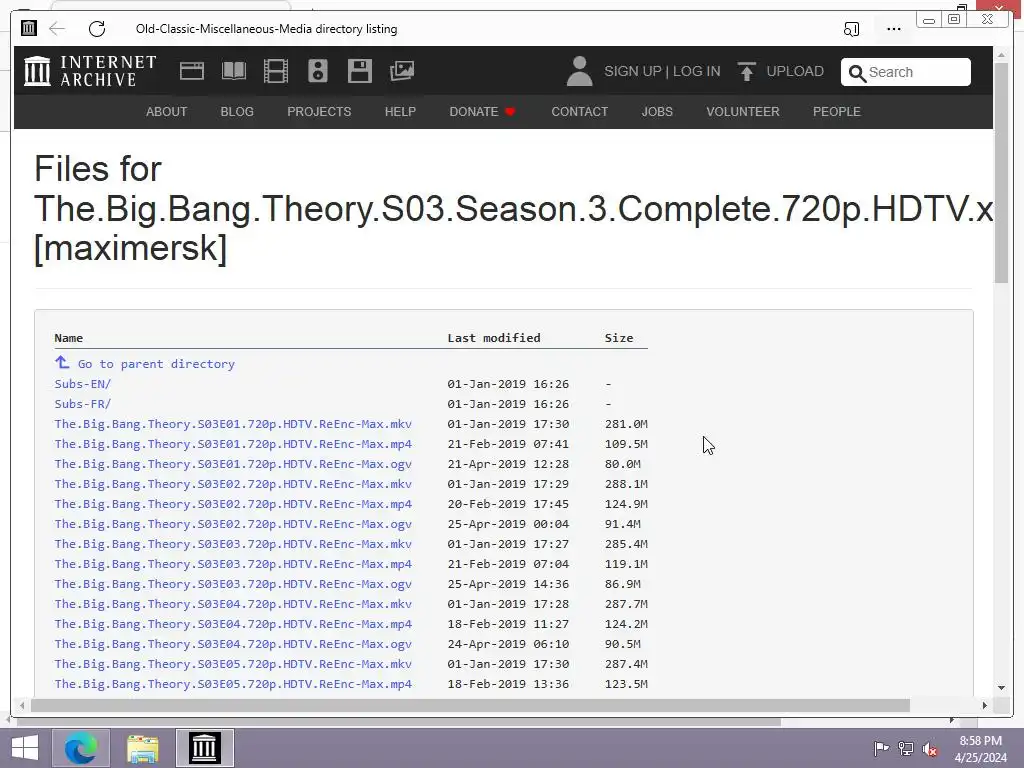The height and width of the screenshot is (768, 1024).
Task: Click the parent directory up-arrow icon
Action: pyautogui.click(x=62, y=362)
